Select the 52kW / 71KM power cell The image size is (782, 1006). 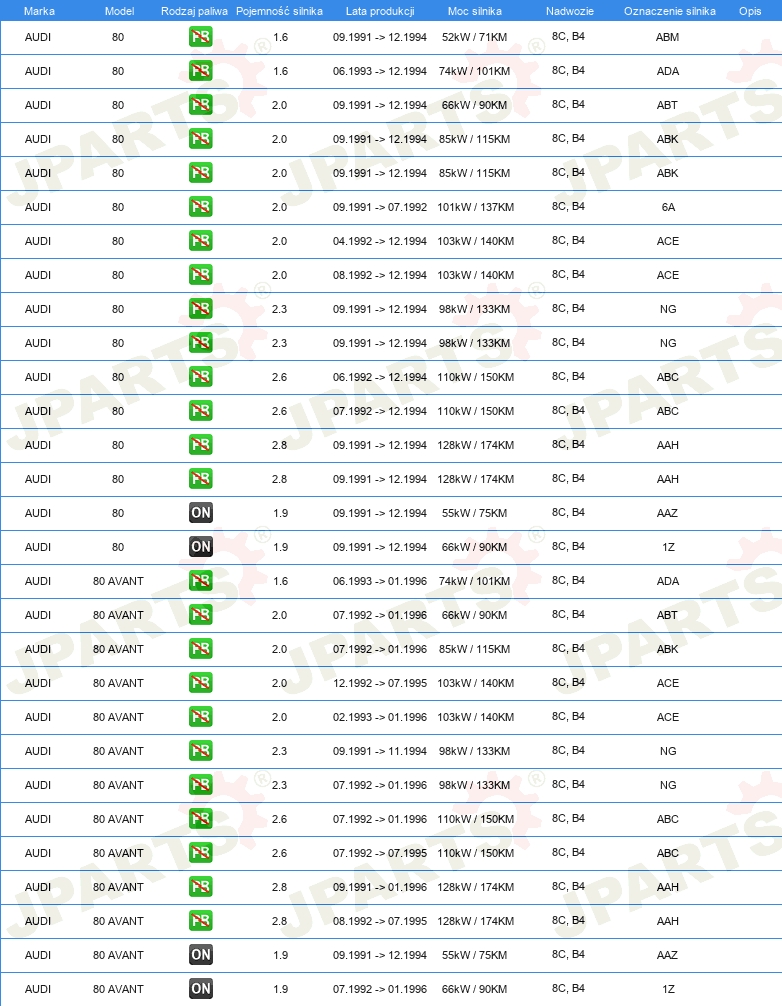coord(475,37)
